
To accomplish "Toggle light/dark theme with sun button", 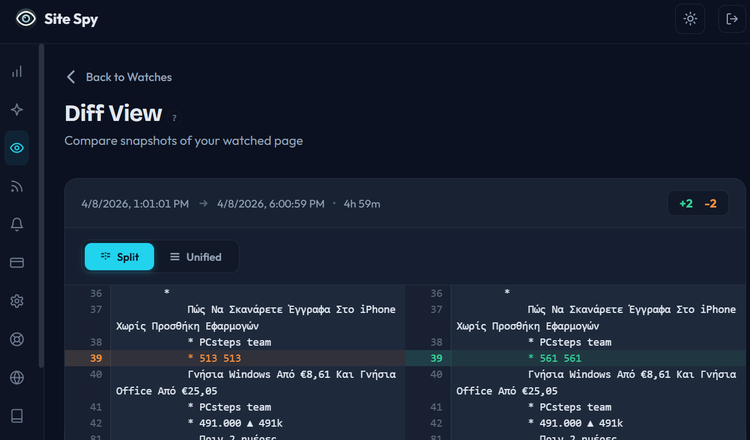I will (690, 19).
